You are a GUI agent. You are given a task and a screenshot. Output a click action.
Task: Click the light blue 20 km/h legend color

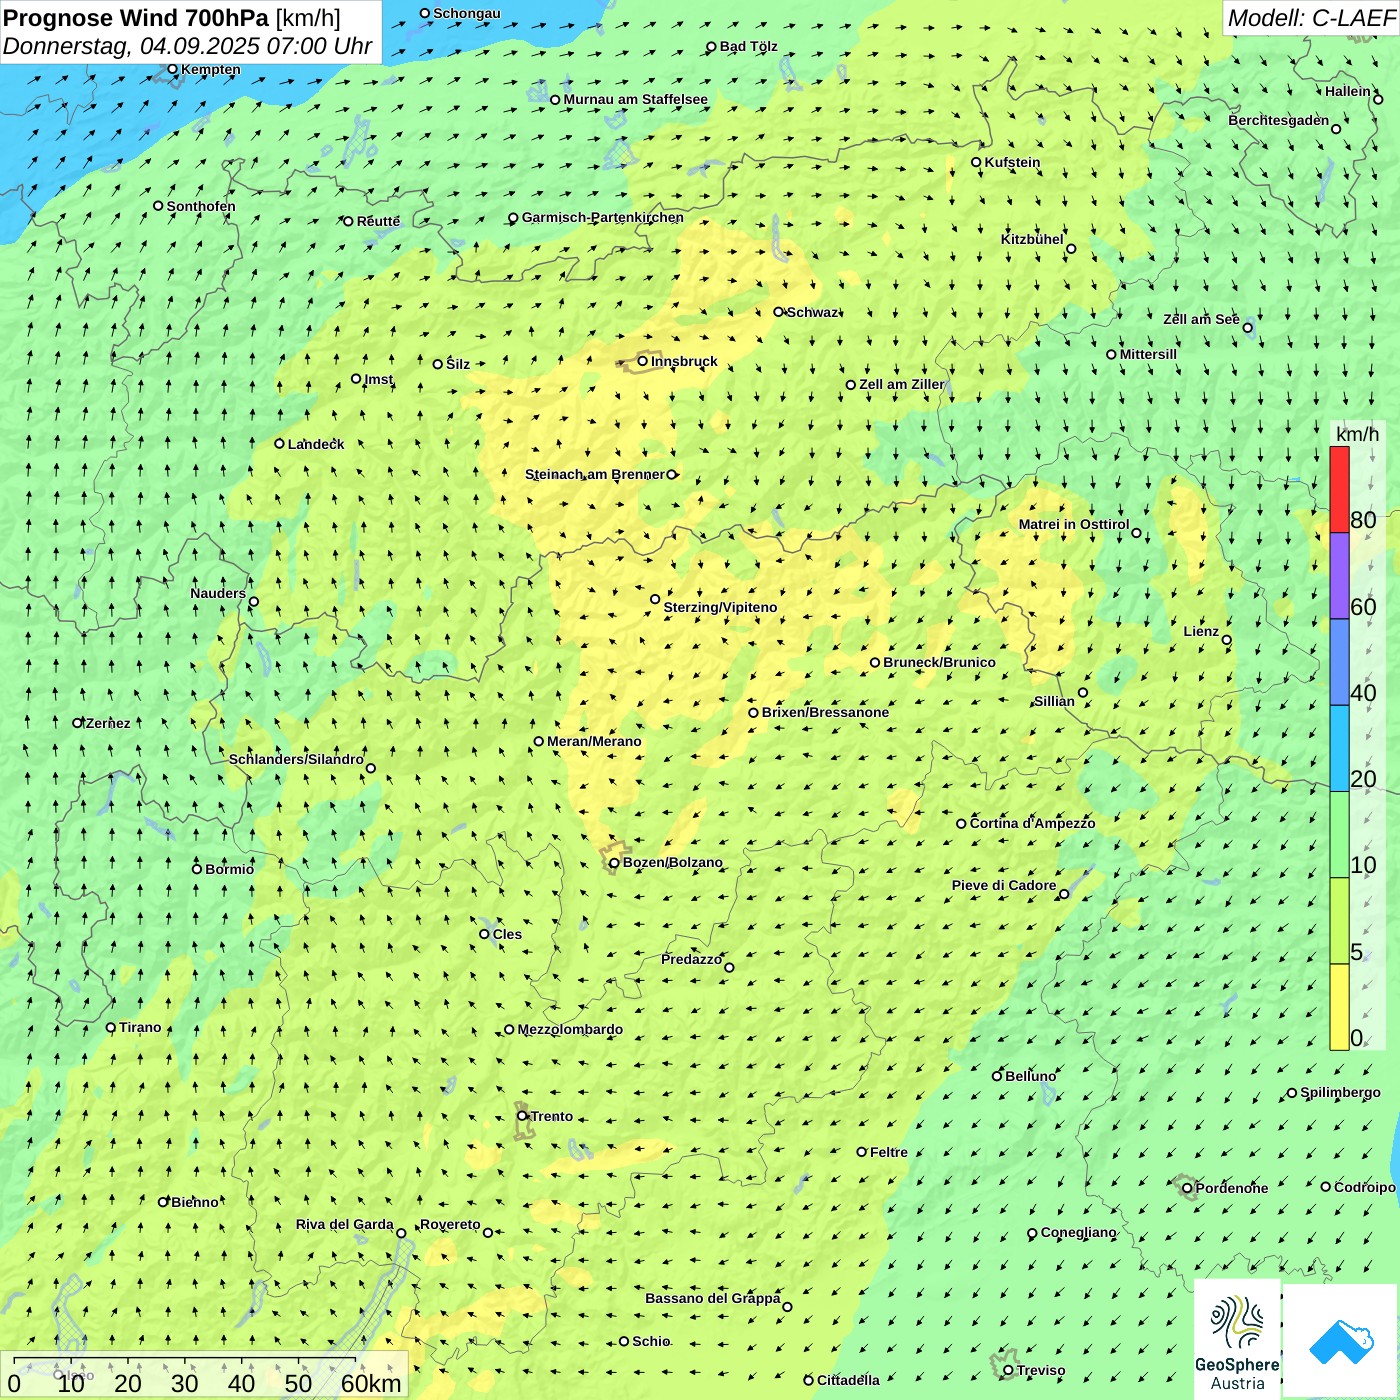1339,749
